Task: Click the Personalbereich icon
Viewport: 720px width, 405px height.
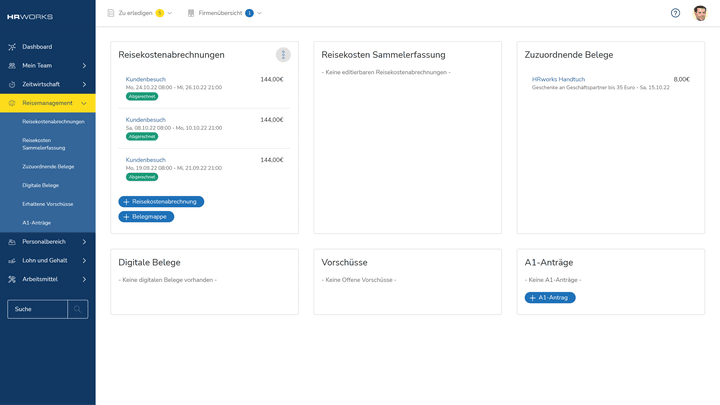Action: (12, 242)
